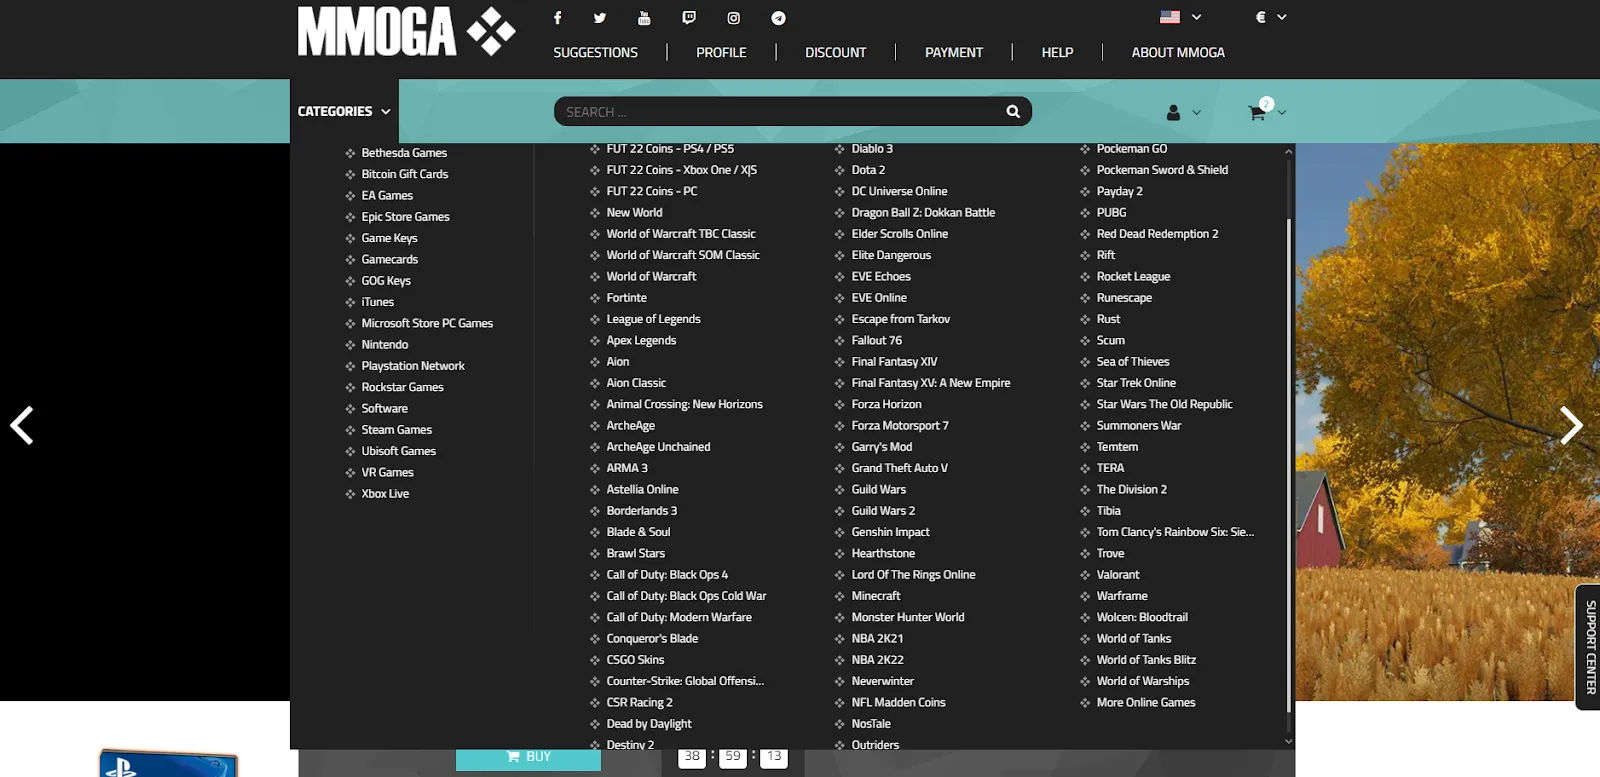
Task: Open the shopping cart icon
Action: pyautogui.click(x=1257, y=113)
